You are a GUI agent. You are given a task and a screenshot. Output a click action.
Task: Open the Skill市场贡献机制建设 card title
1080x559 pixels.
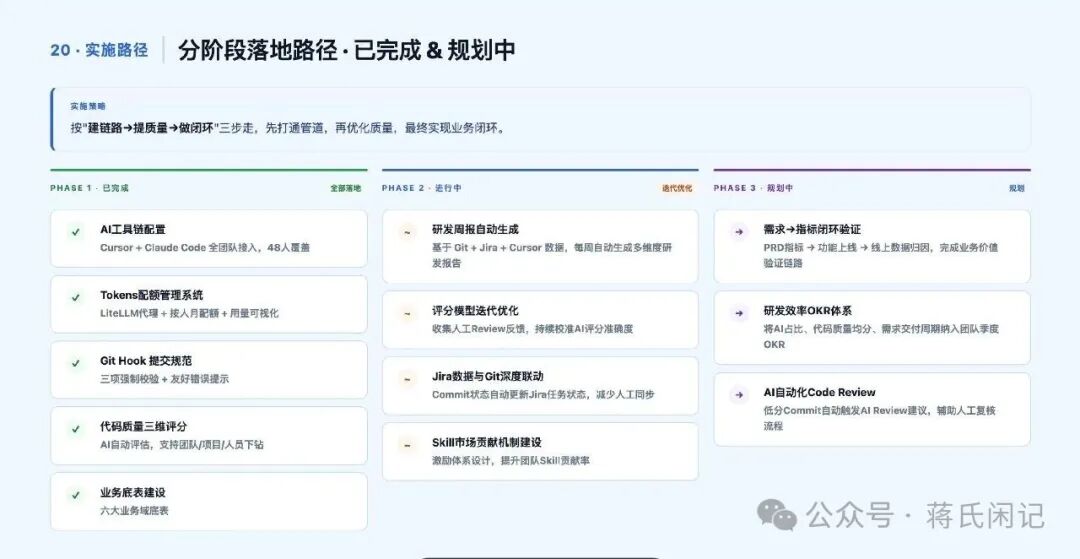tap(487, 442)
